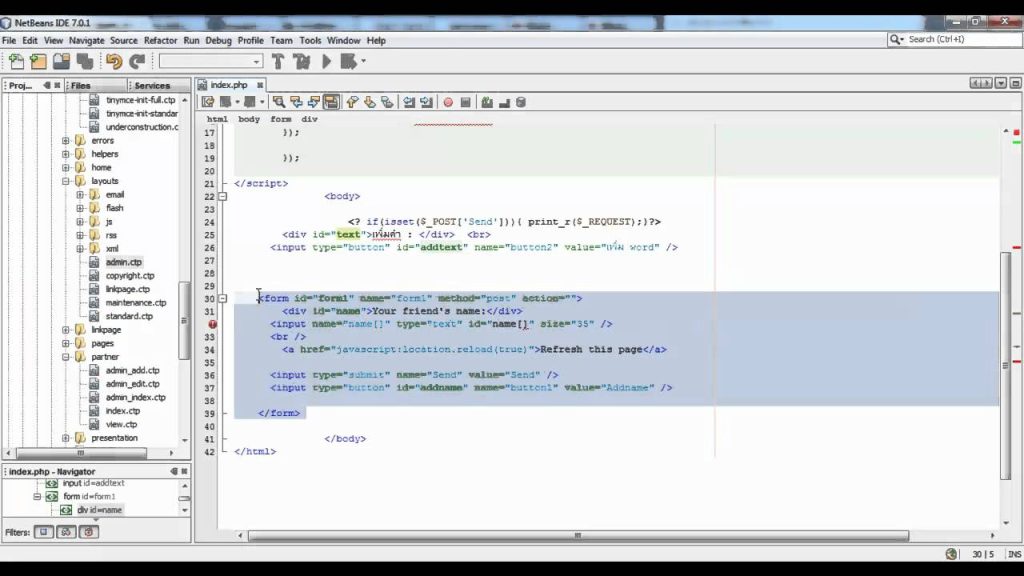
Task: Click the New File toolbar icon
Action: tap(16, 61)
